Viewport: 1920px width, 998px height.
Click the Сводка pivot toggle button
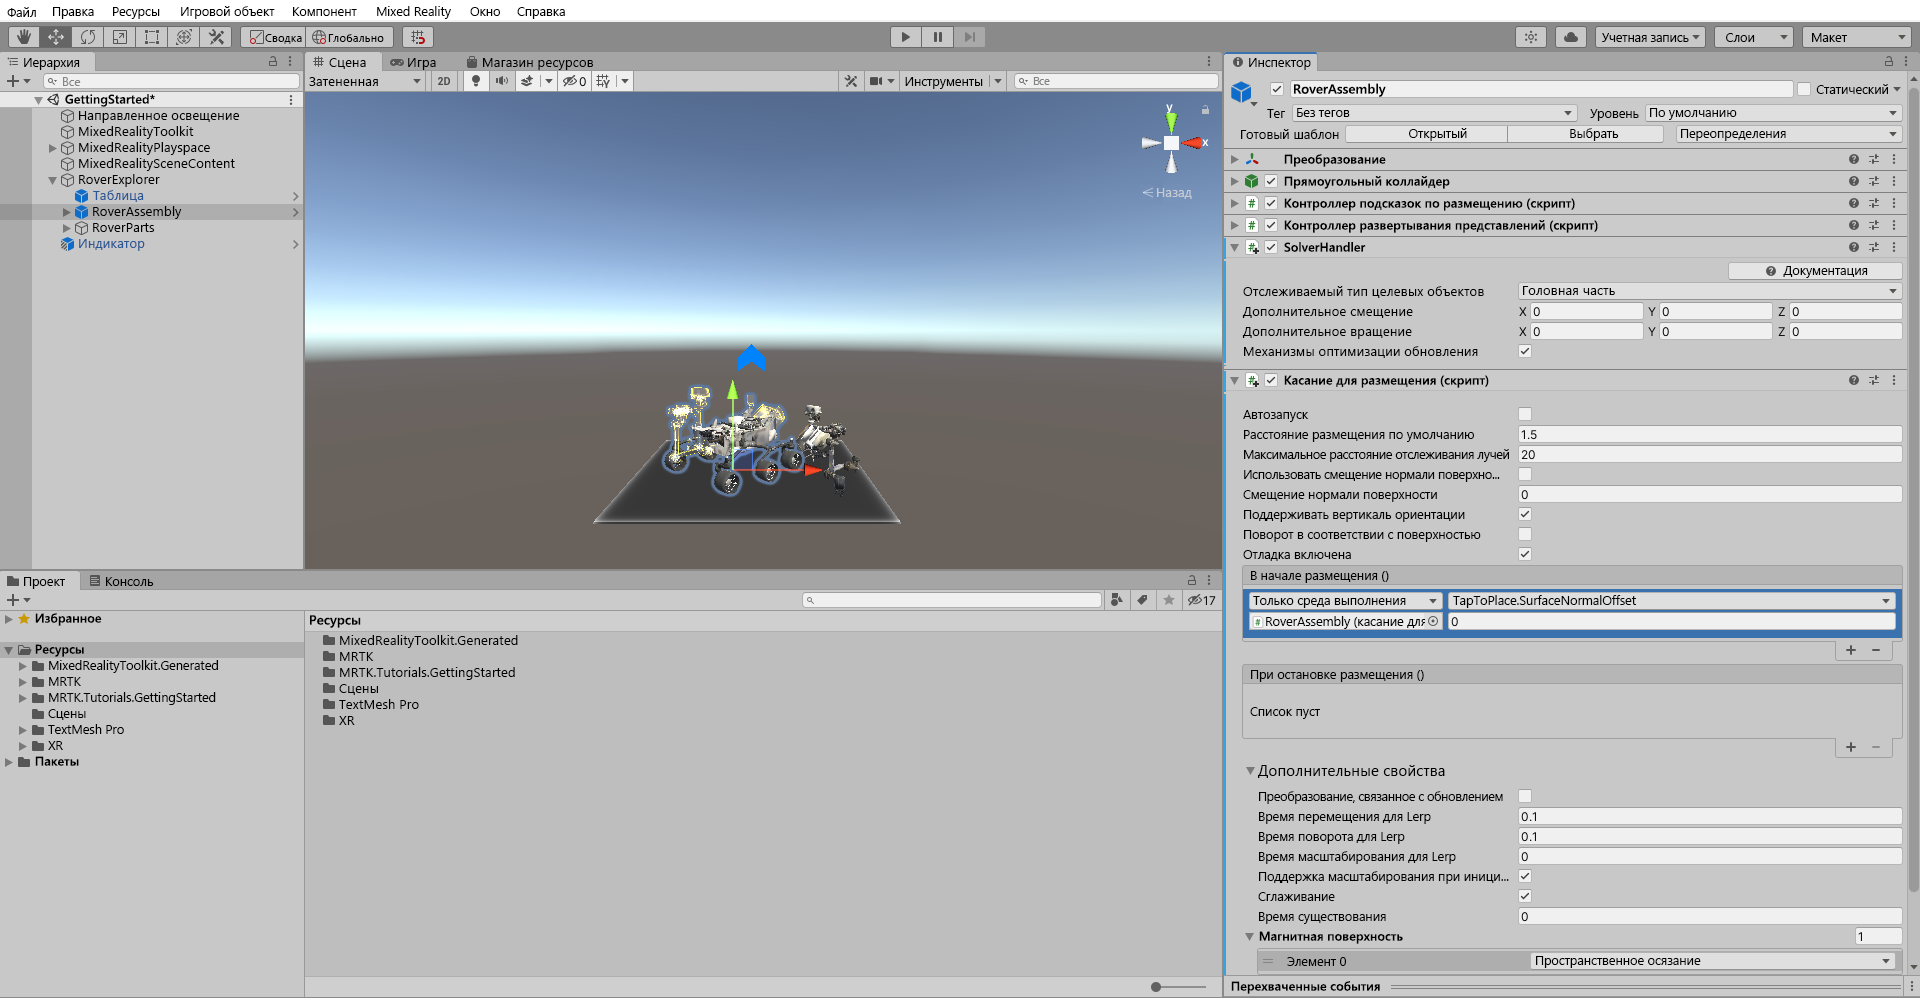point(276,37)
